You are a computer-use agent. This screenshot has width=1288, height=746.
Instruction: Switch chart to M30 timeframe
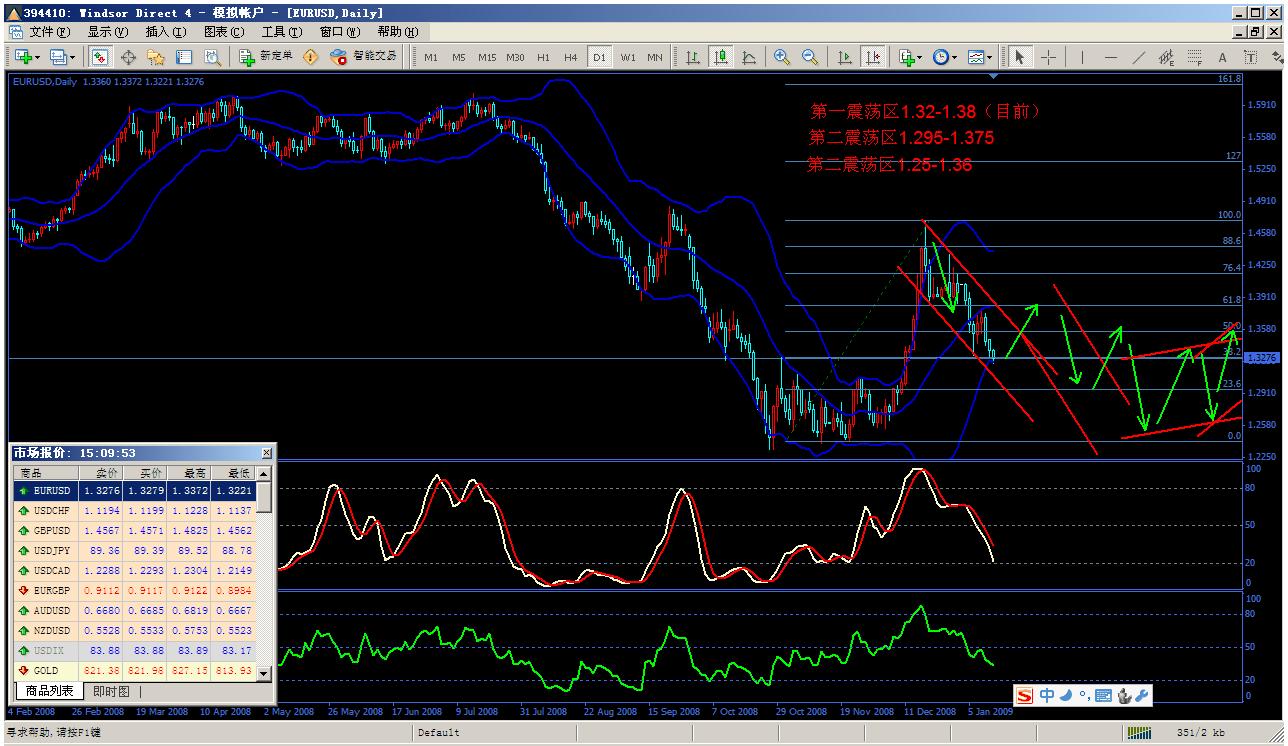pos(515,57)
